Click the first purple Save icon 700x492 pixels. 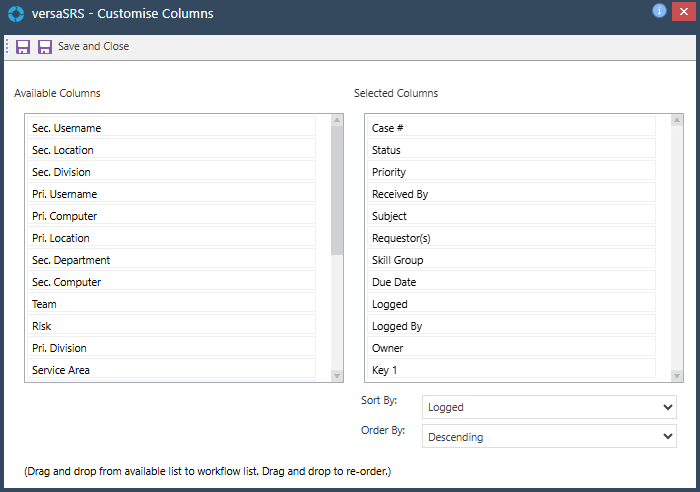pyautogui.click(x=23, y=47)
